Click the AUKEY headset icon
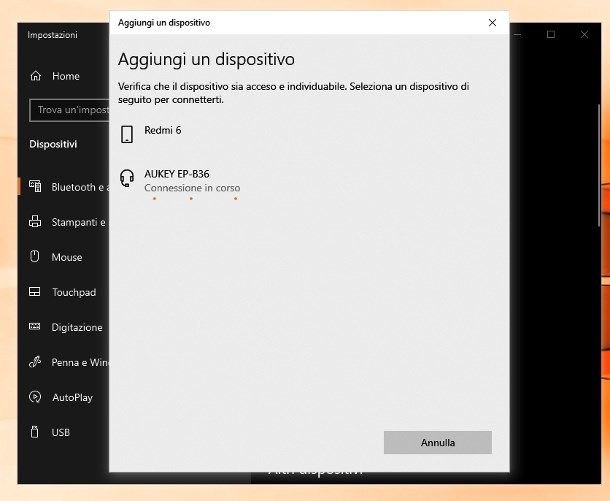The width and height of the screenshot is (610, 501). 127,178
